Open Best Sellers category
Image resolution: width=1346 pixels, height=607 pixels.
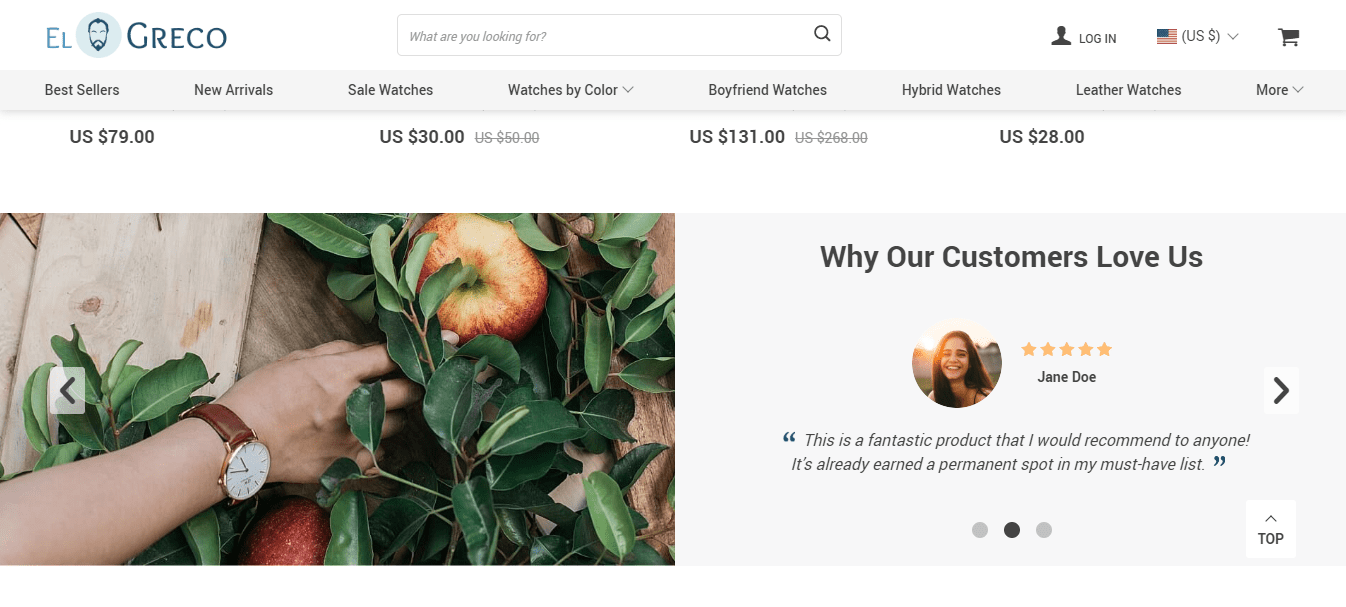(x=82, y=90)
